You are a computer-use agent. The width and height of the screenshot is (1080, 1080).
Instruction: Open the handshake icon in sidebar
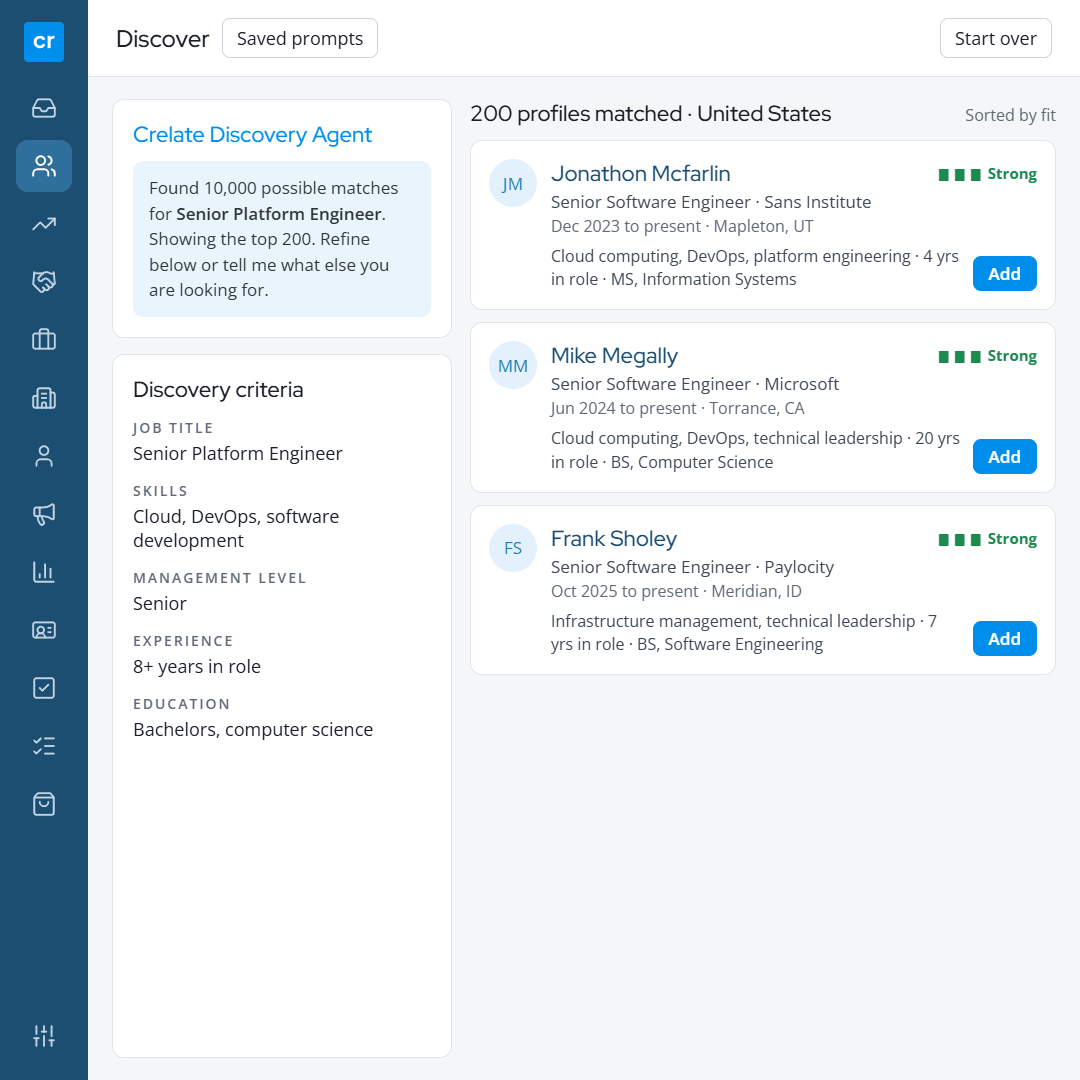click(44, 282)
